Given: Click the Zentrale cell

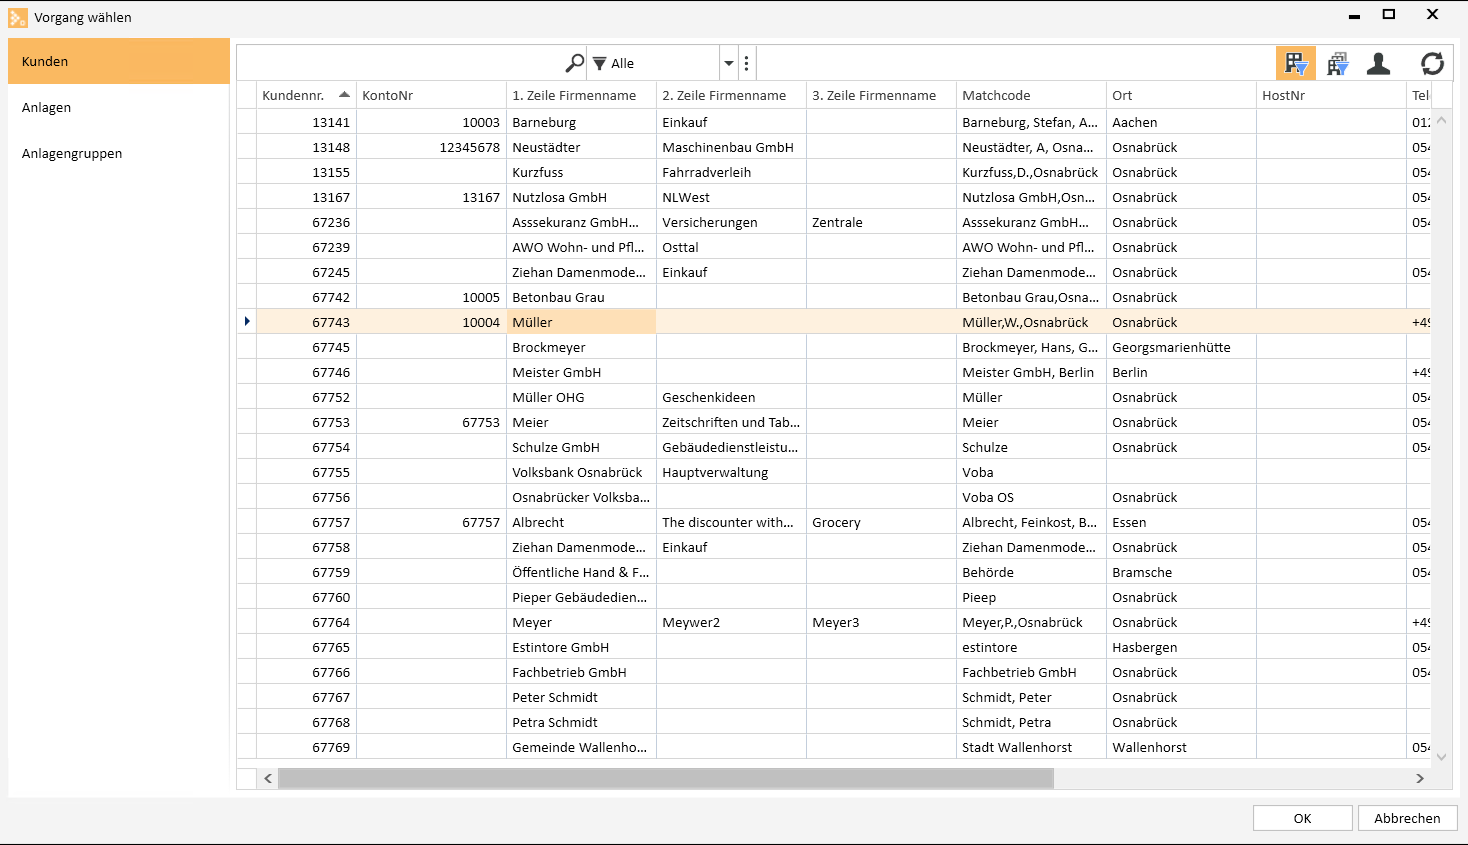Looking at the screenshot, I should (881, 222).
